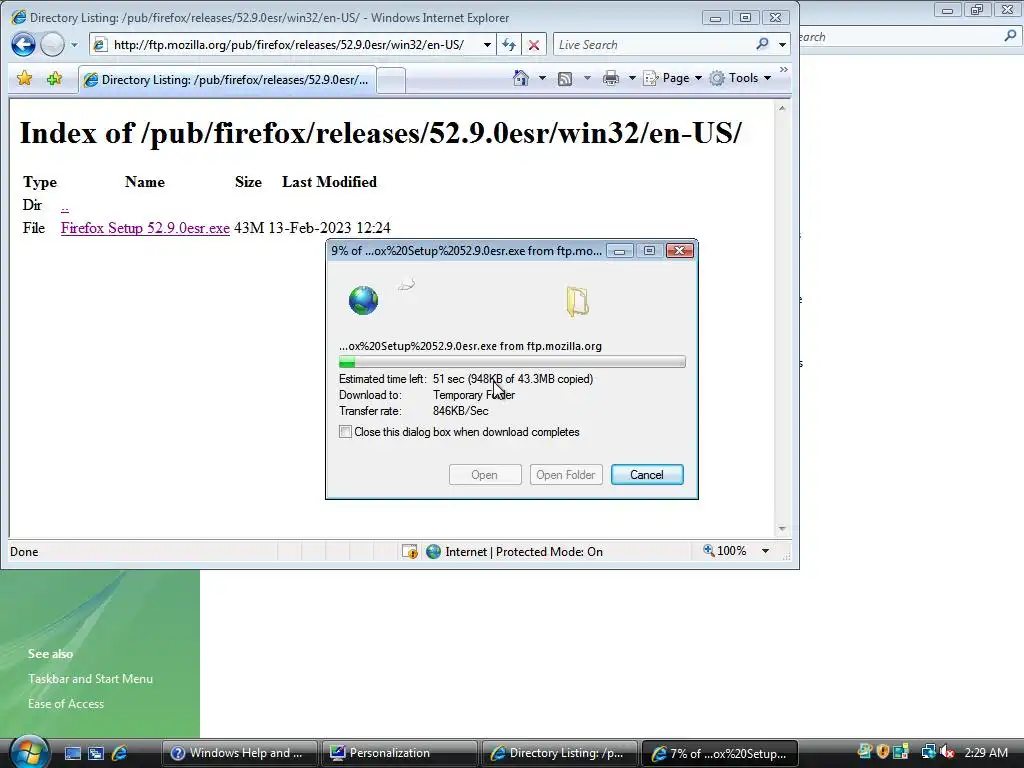This screenshot has width=1024, height=768.
Task: Select the Directory Listing browser tab
Action: click(x=227, y=80)
